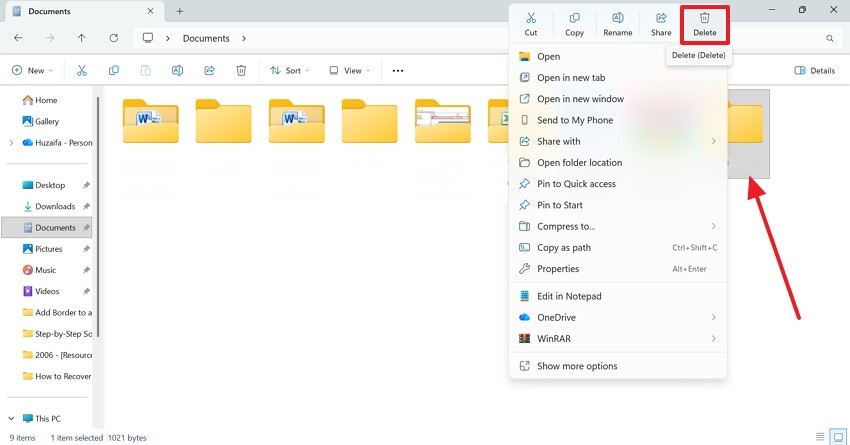This screenshot has width=850, height=445.
Task: Click the chevron after Documents in address bar
Action: [244, 38]
